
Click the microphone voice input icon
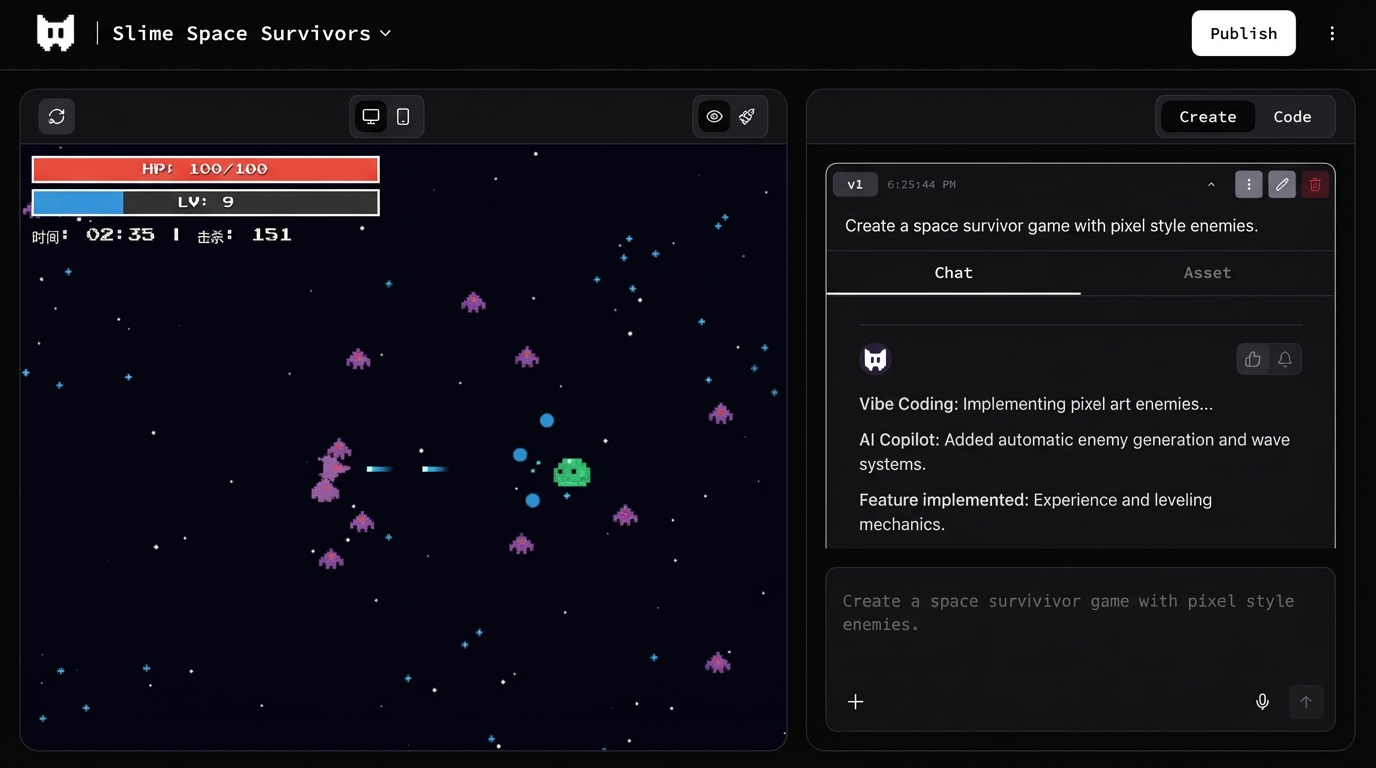tap(1262, 702)
